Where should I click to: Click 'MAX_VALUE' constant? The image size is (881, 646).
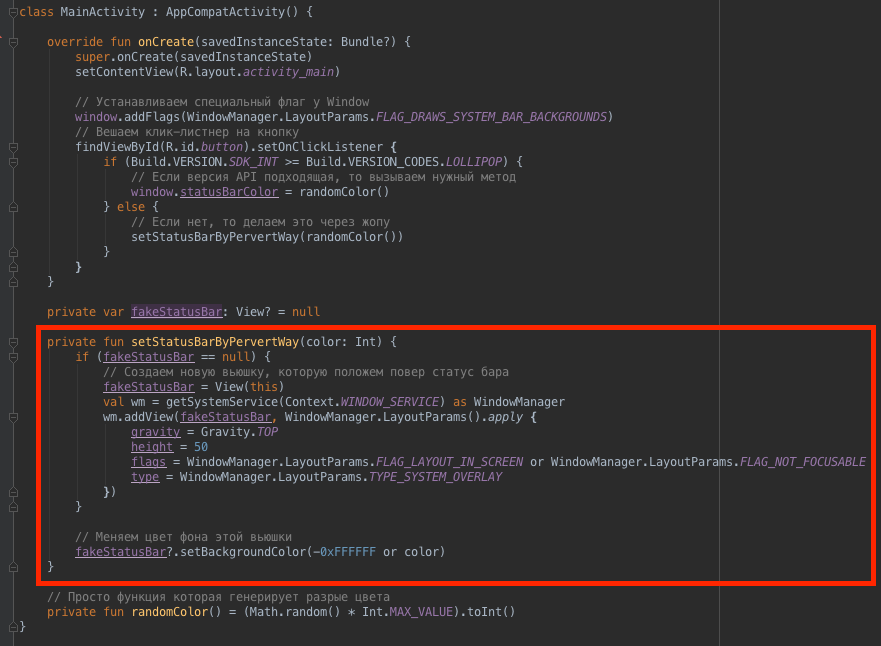[421, 612]
